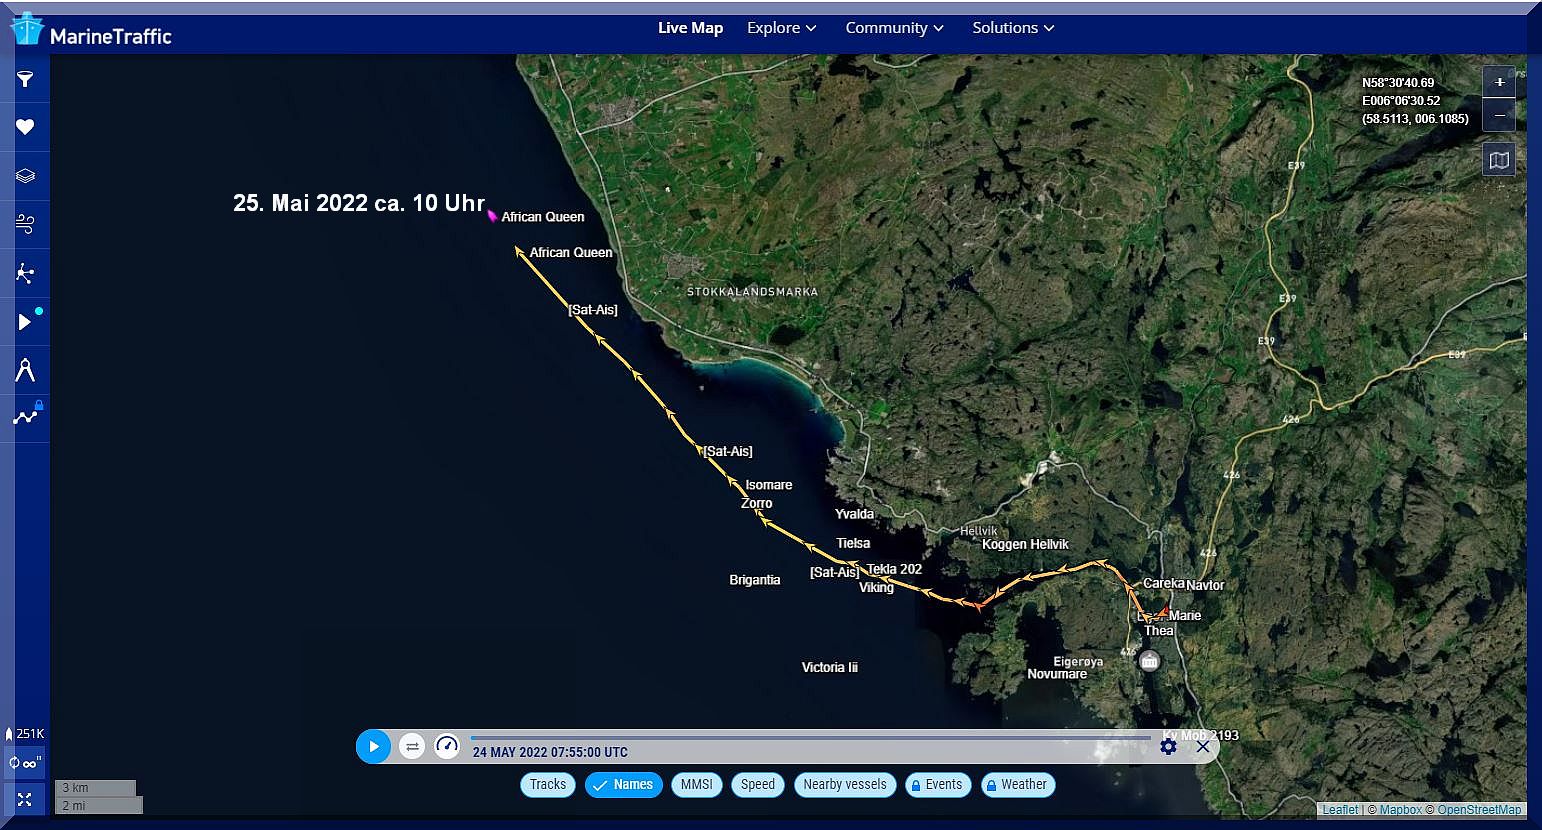
Task: Enter fullscreen with the expand arrows icon
Action: (x=25, y=799)
